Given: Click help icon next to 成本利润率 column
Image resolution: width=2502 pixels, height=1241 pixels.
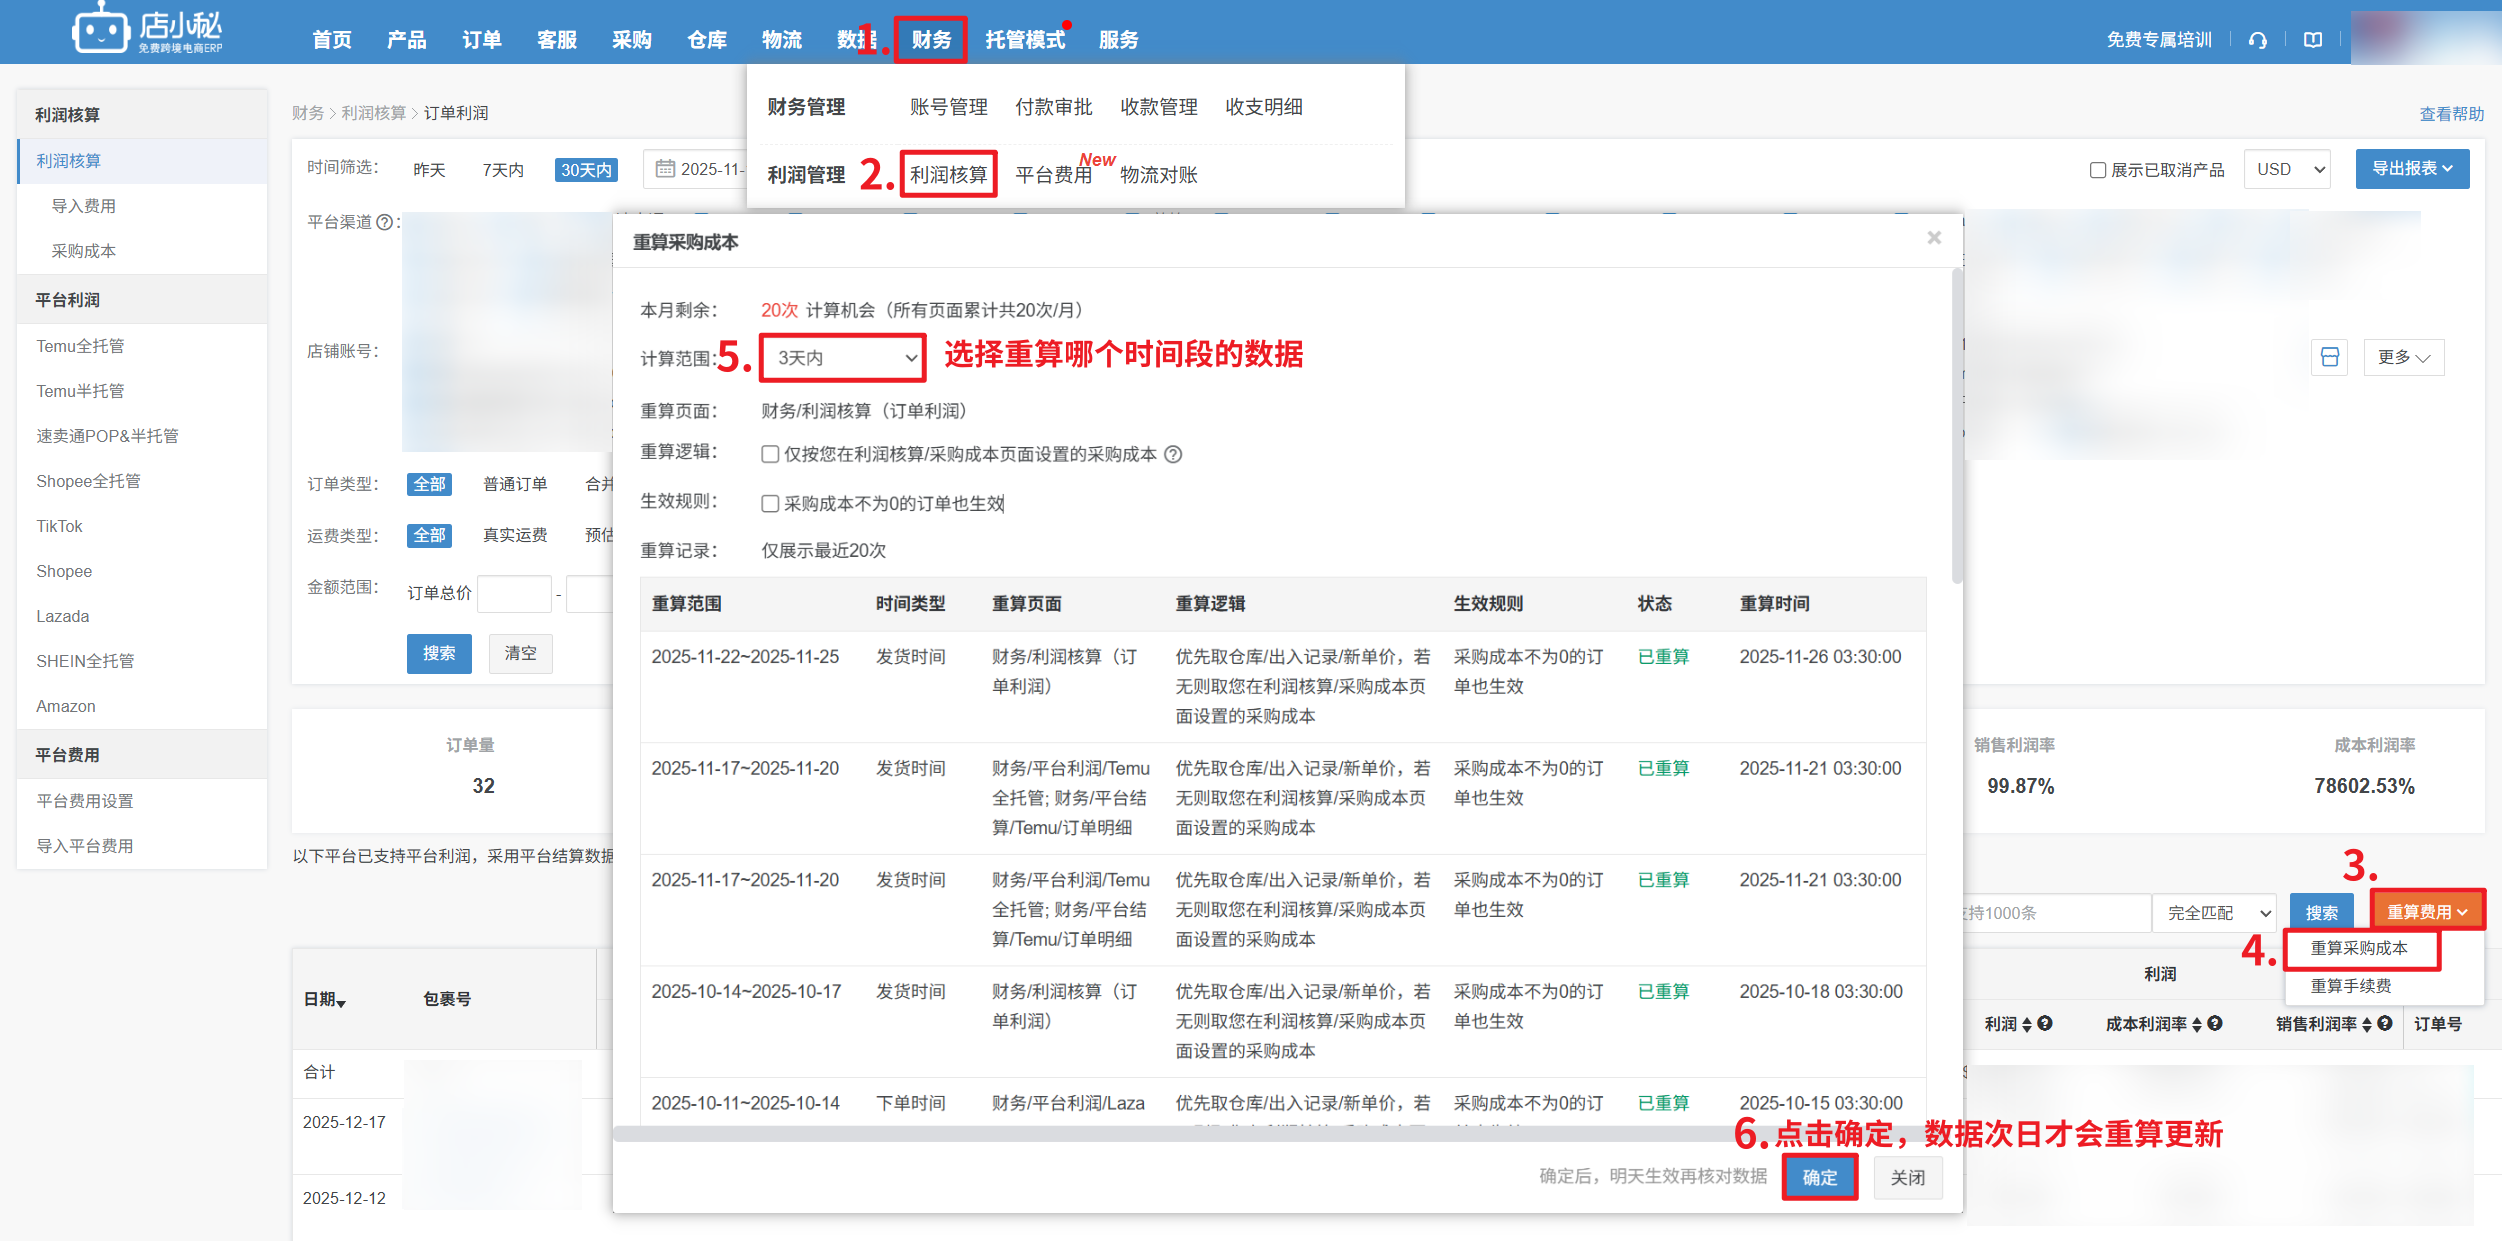Looking at the screenshot, I should click(x=2215, y=1023).
